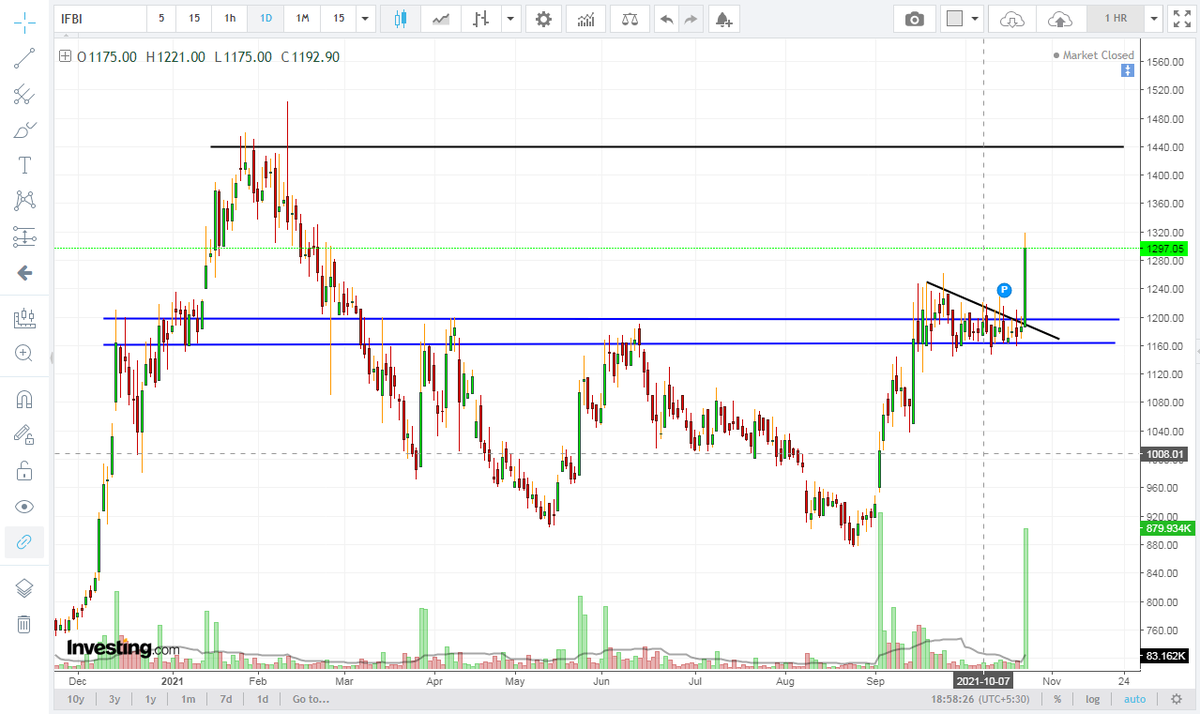Switch to the area chart style
The image size is (1200, 714).
click(441, 18)
